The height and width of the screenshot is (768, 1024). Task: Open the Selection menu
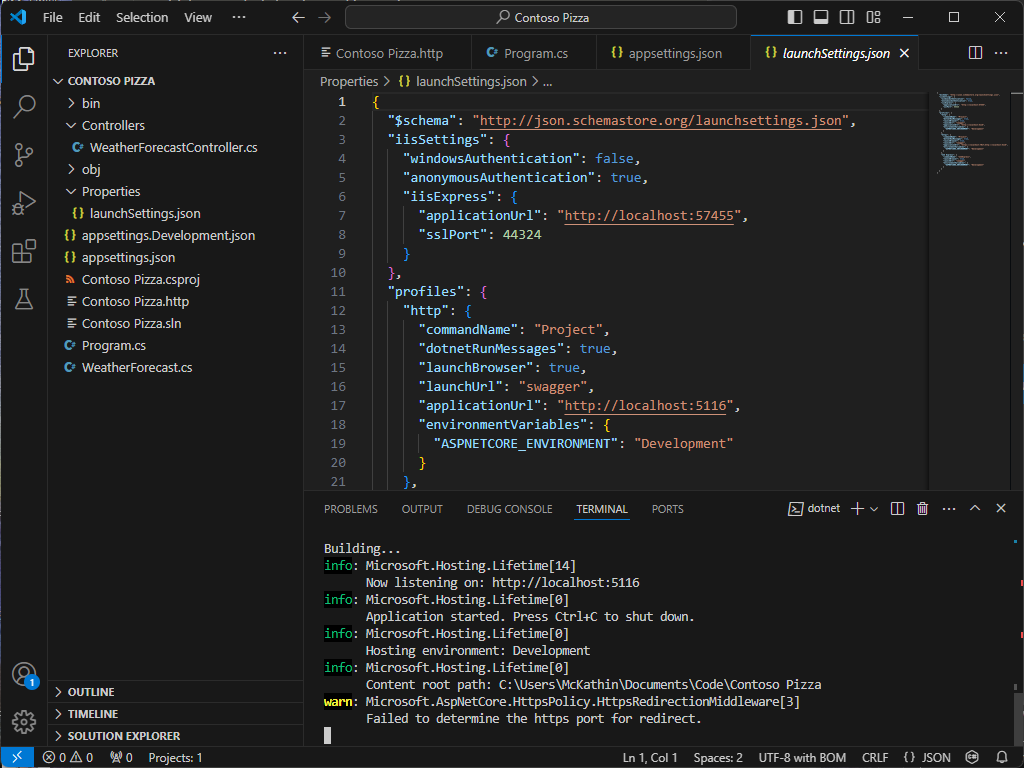[142, 18]
